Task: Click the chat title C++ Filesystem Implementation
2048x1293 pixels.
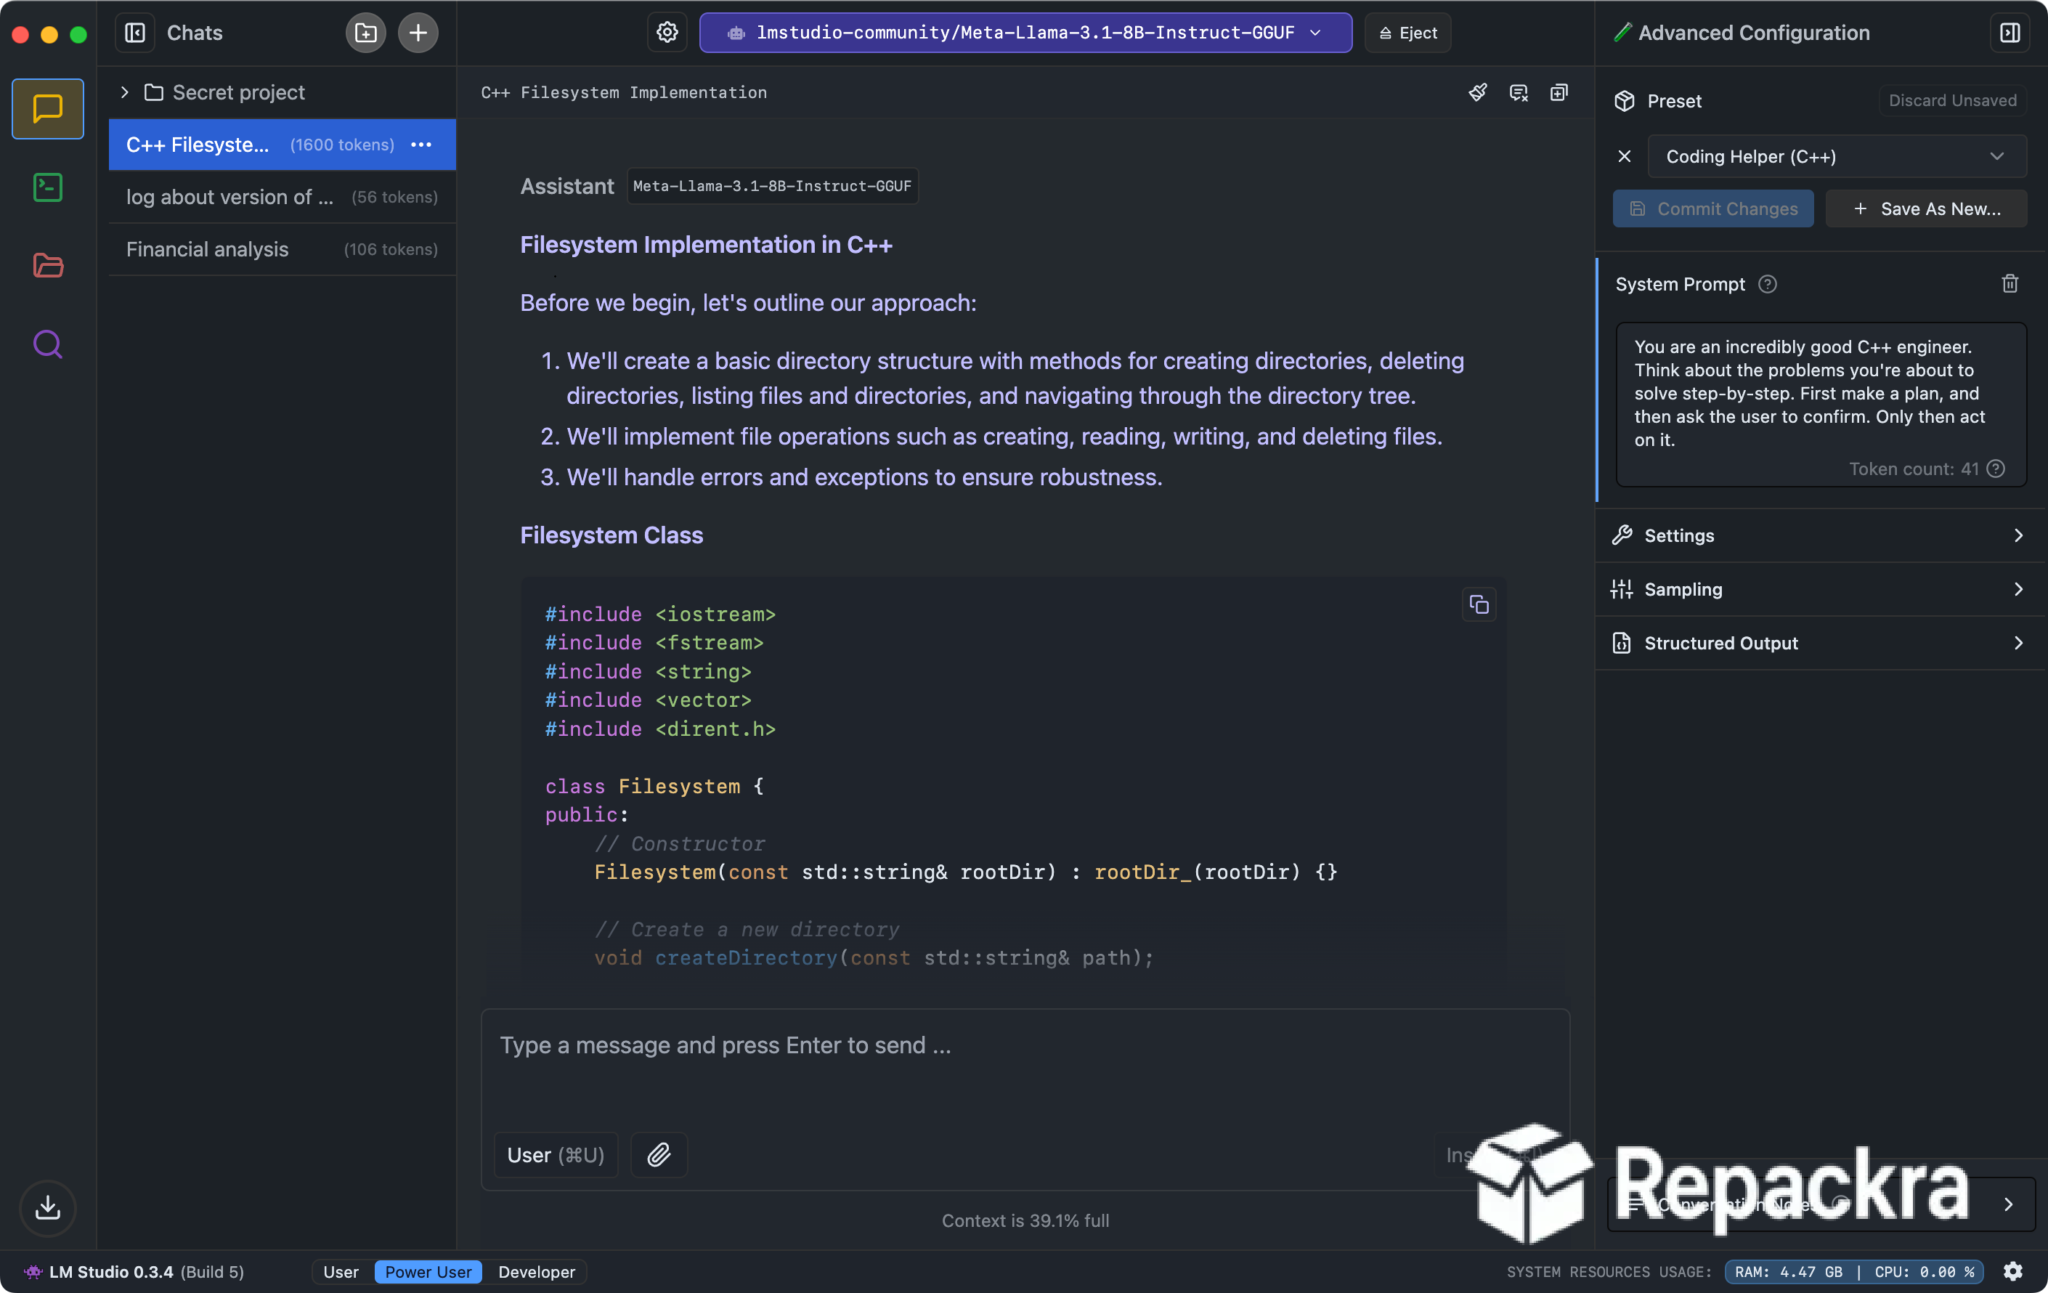Action: coord(624,93)
